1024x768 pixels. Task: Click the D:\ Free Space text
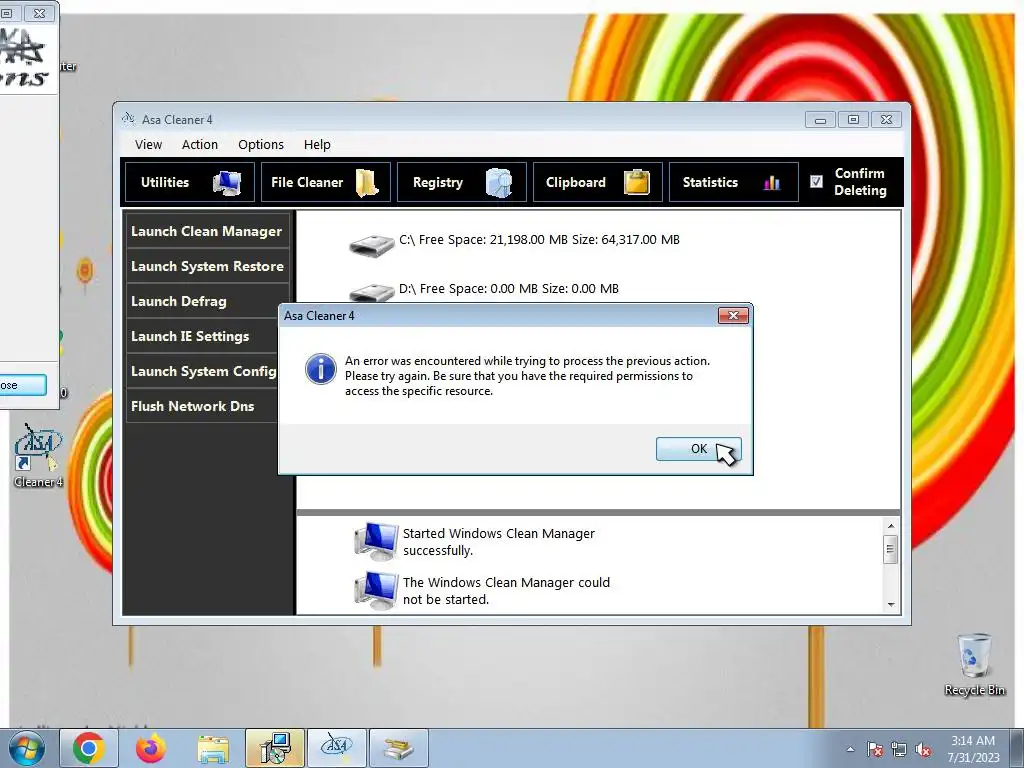coord(509,289)
